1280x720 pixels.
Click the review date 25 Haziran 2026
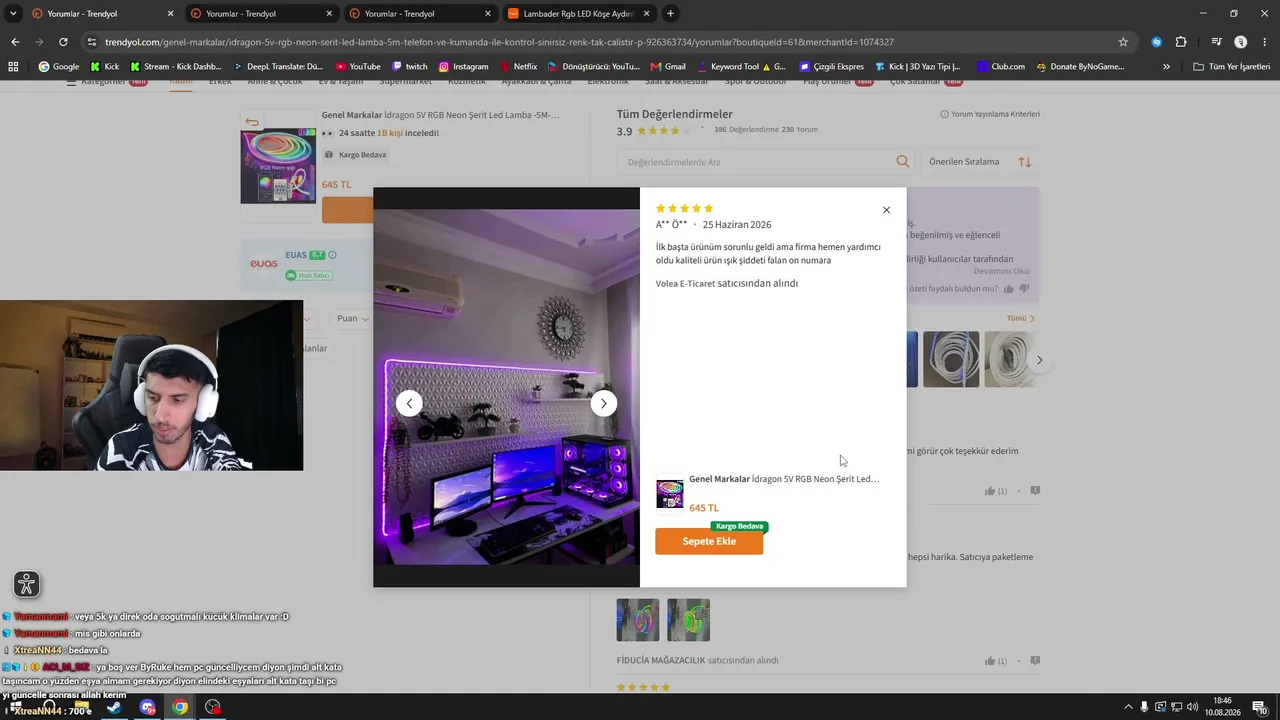(737, 225)
